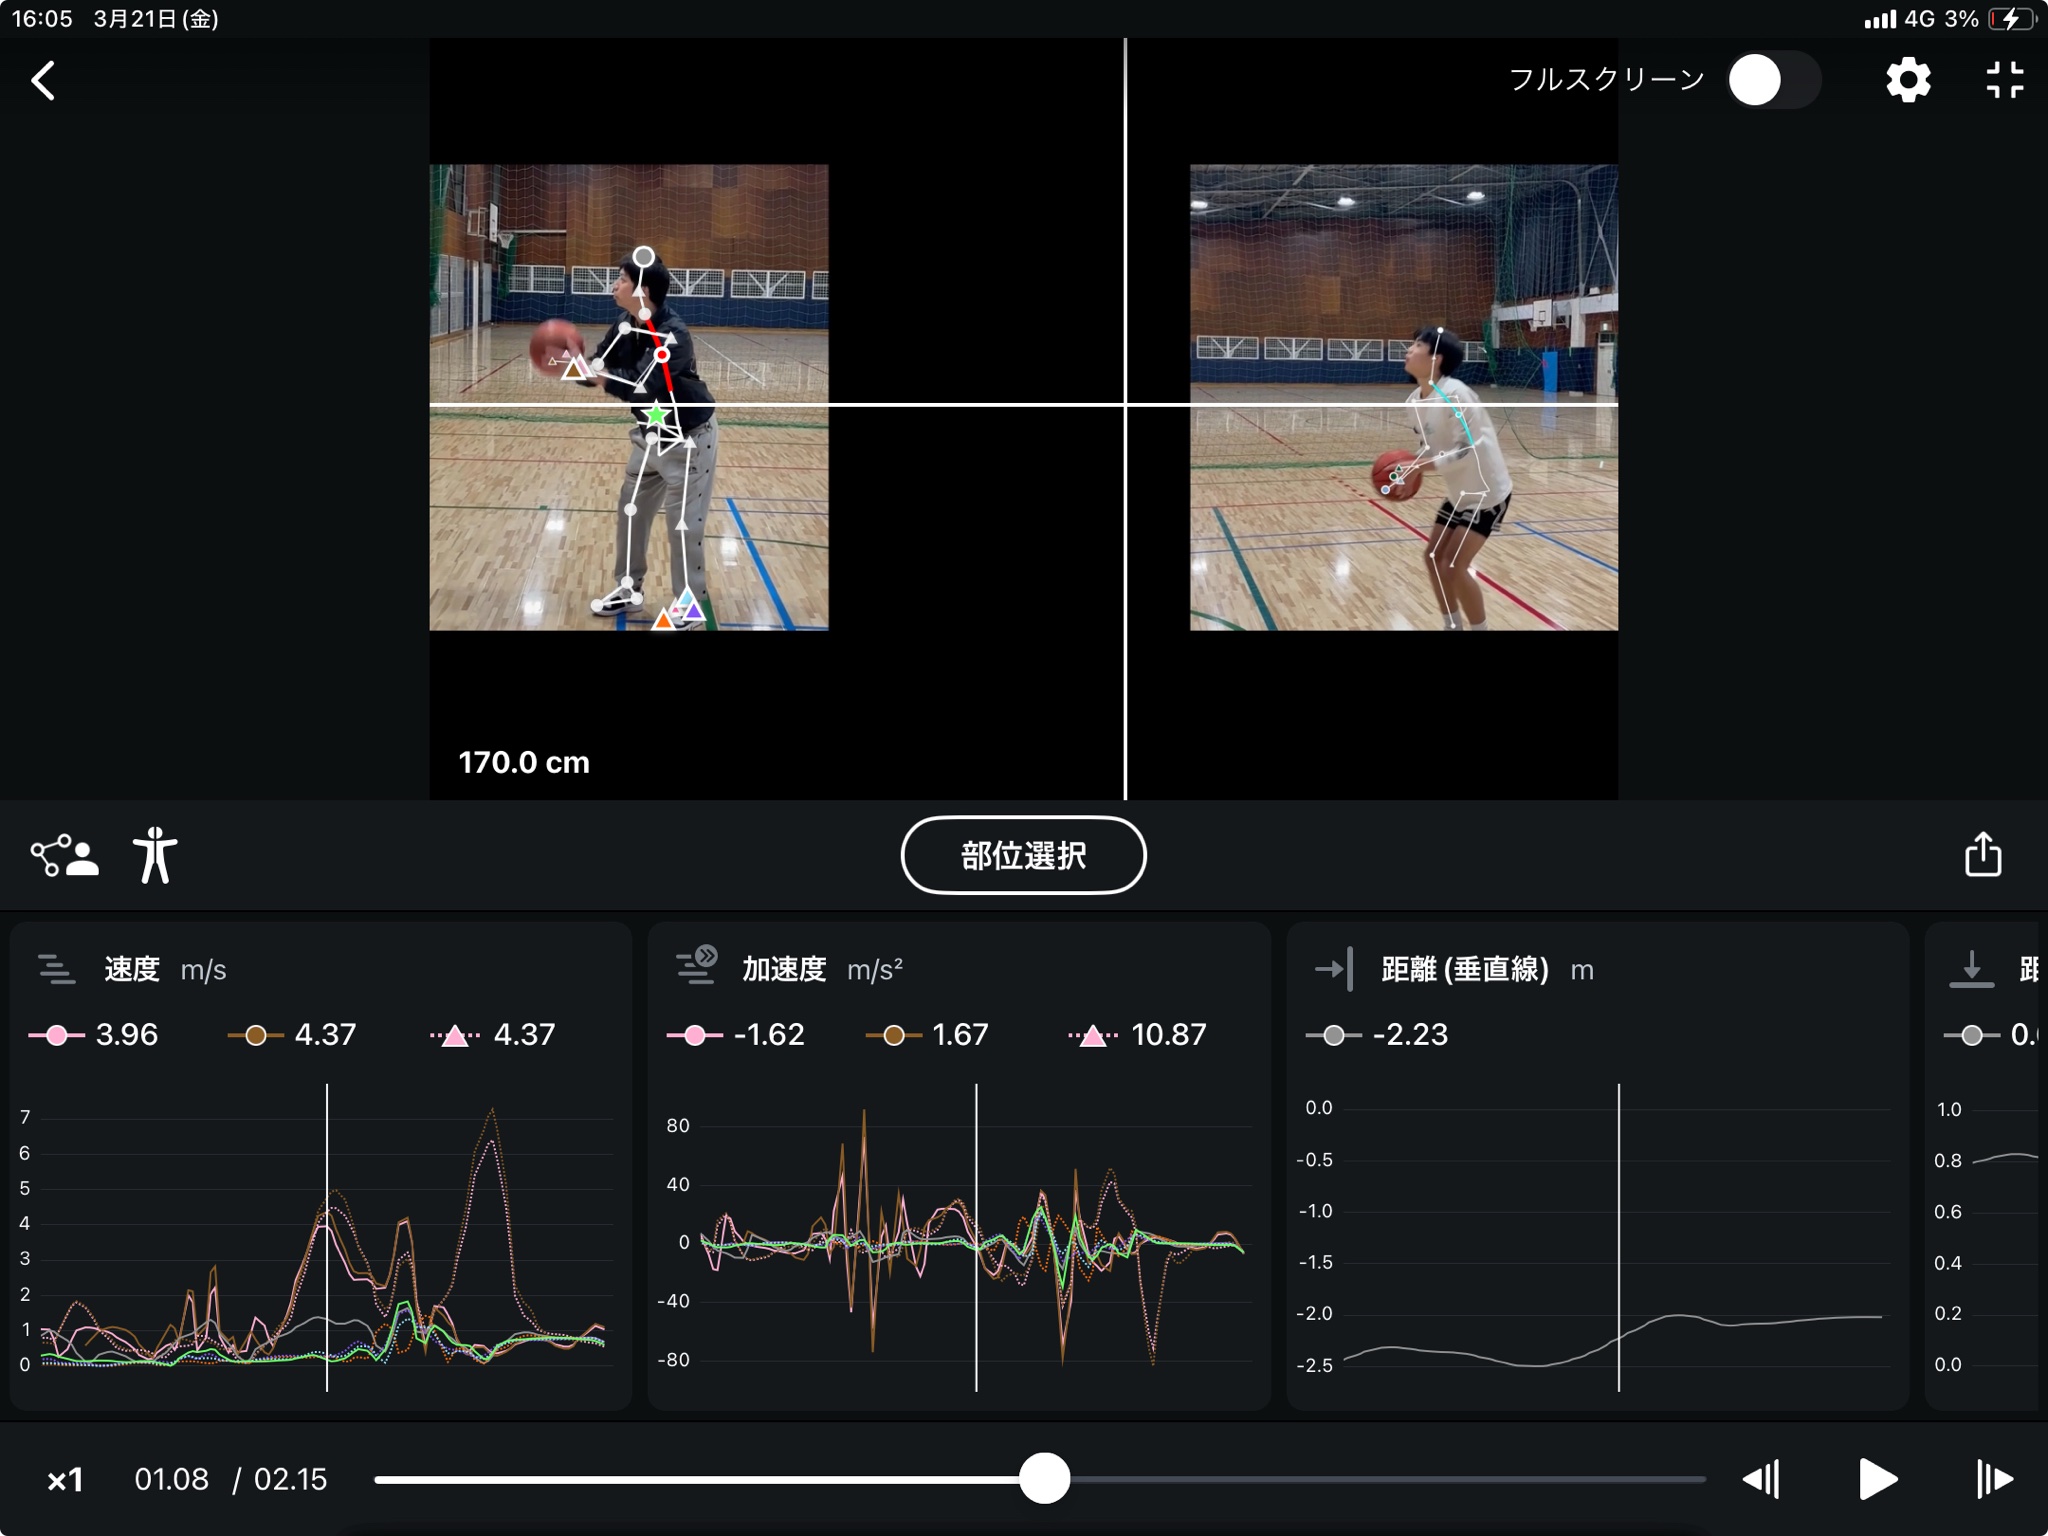Select the body pose figure icon
This screenshot has height=1536, width=2048.
[155, 856]
